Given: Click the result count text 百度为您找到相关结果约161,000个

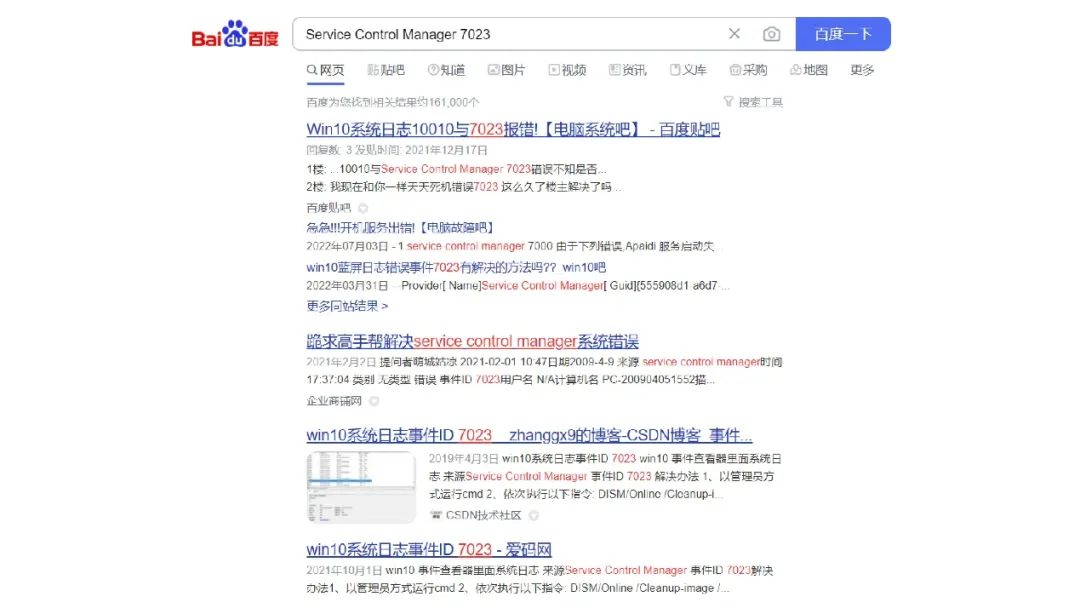Looking at the screenshot, I should [x=393, y=102].
